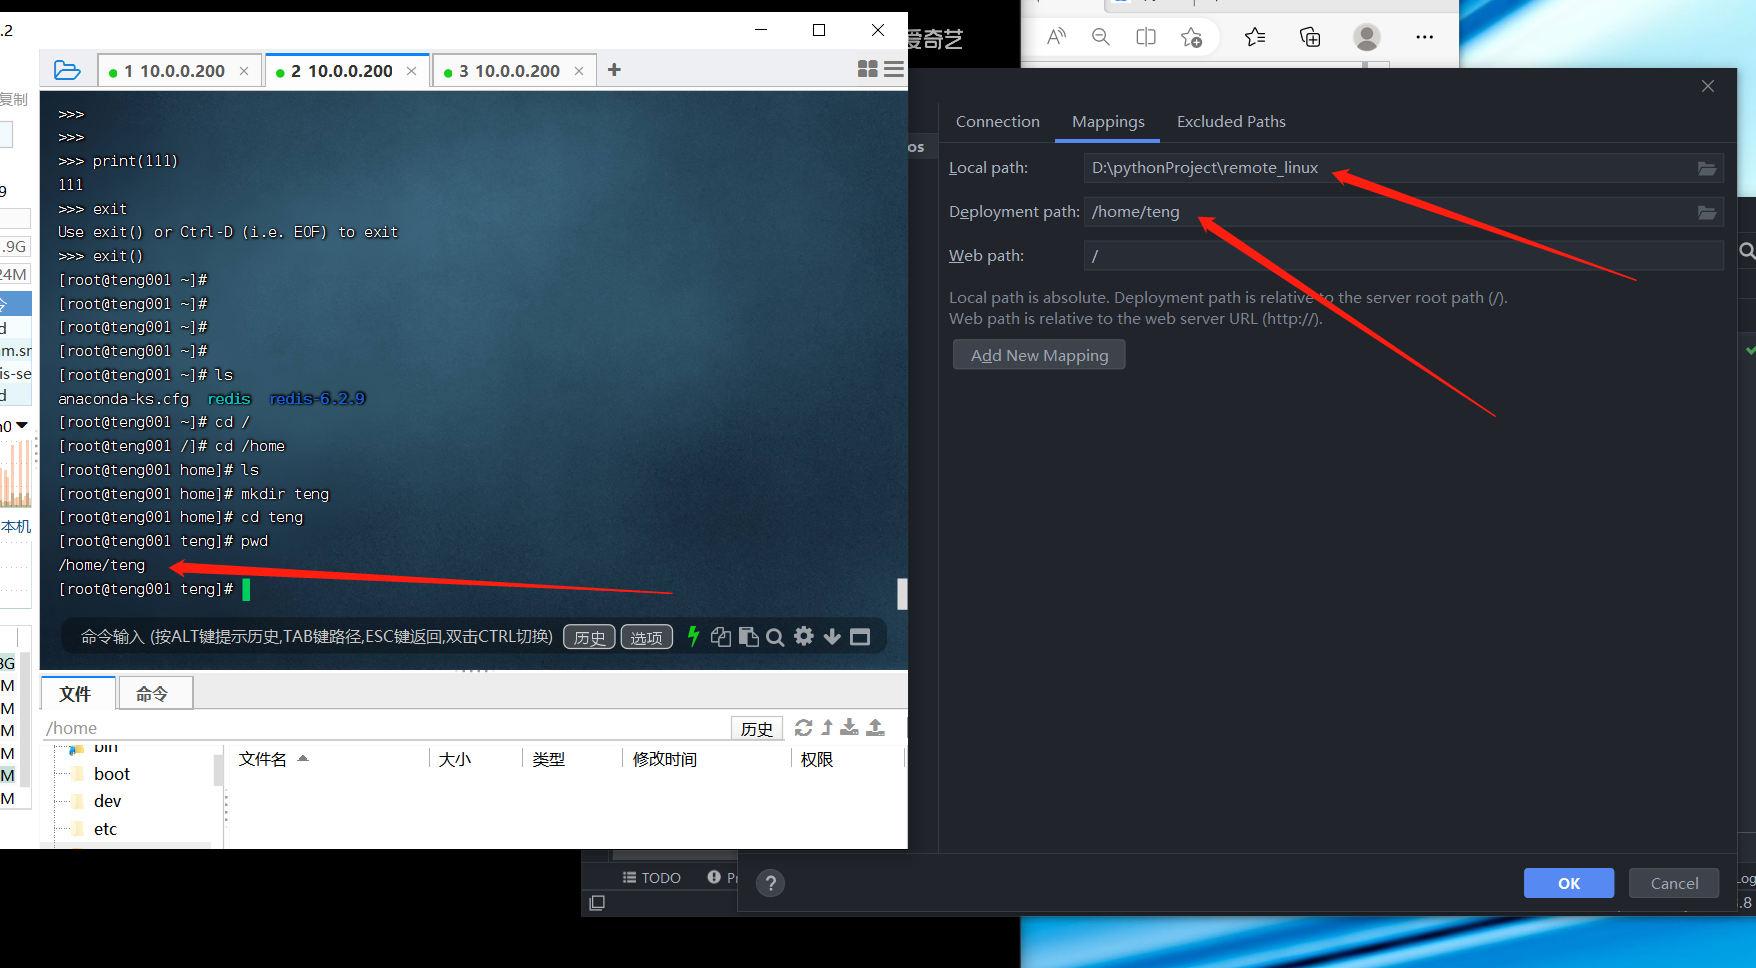Click the 选项 options button
Viewport: 1756px width, 968px height.
click(646, 637)
